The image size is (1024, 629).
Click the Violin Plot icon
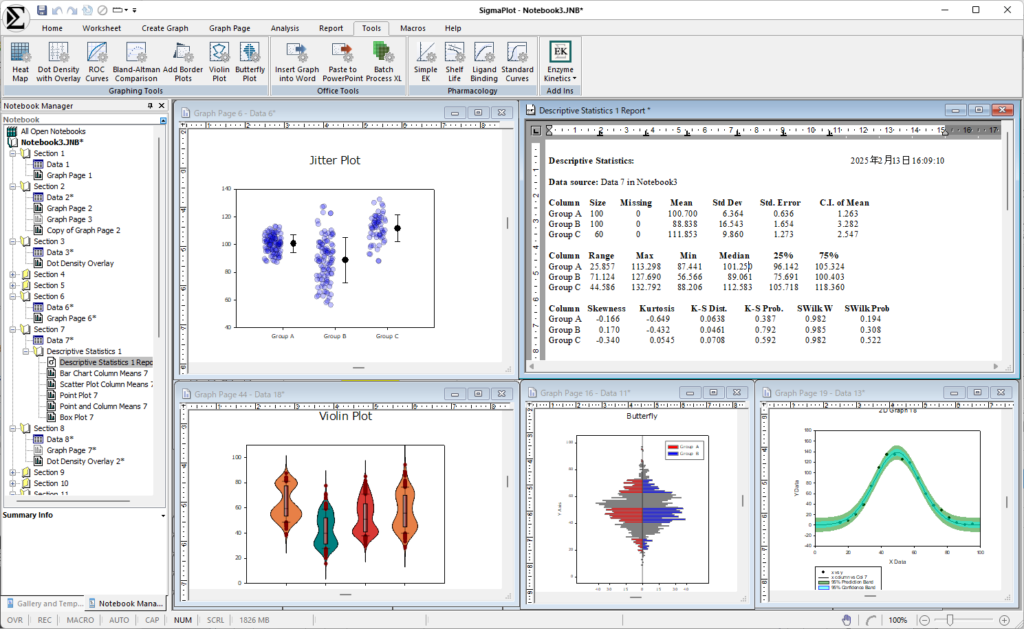[219, 60]
